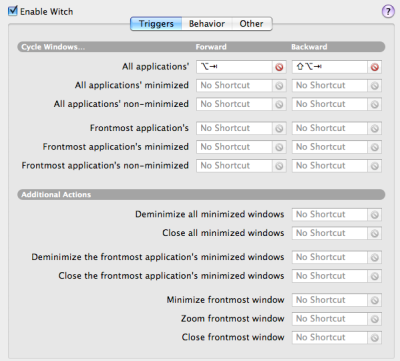Clear icon for Minimize frontmost window

(x=375, y=300)
